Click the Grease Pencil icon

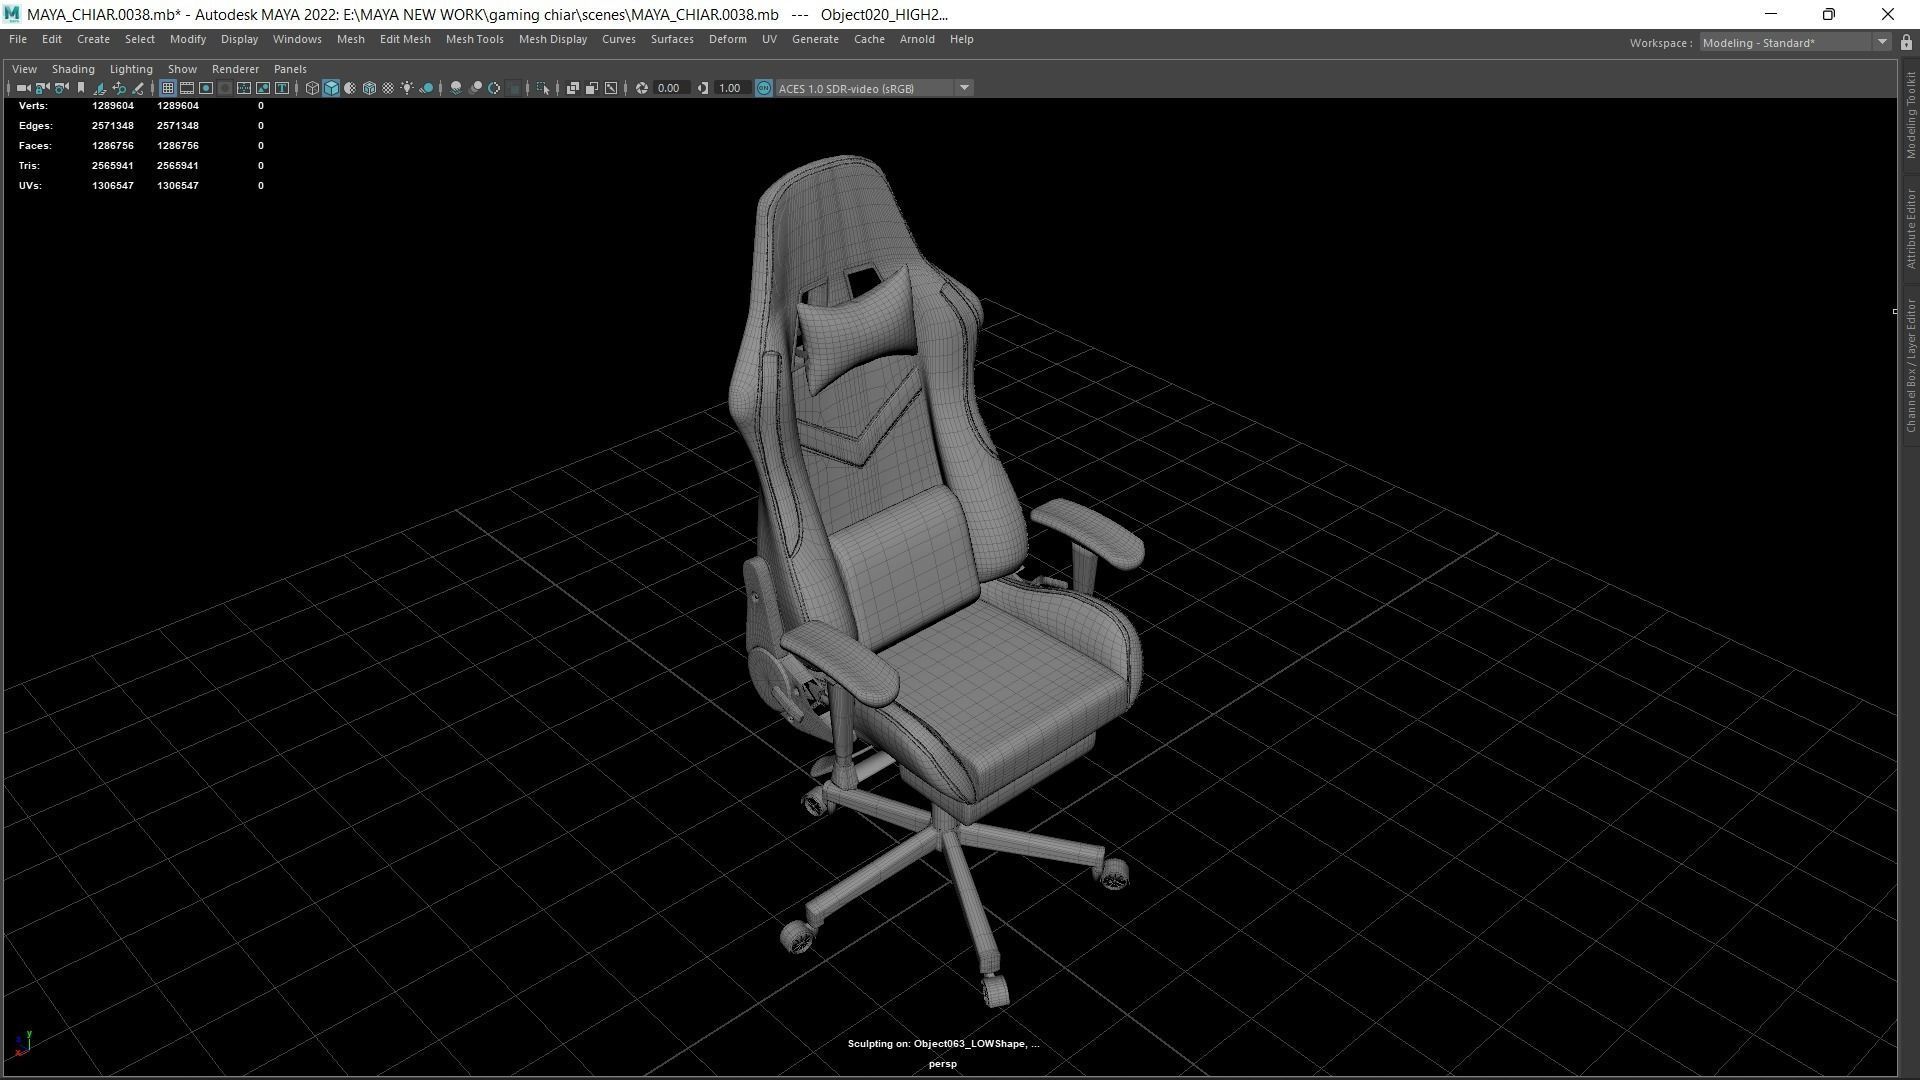pyautogui.click(x=138, y=88)
